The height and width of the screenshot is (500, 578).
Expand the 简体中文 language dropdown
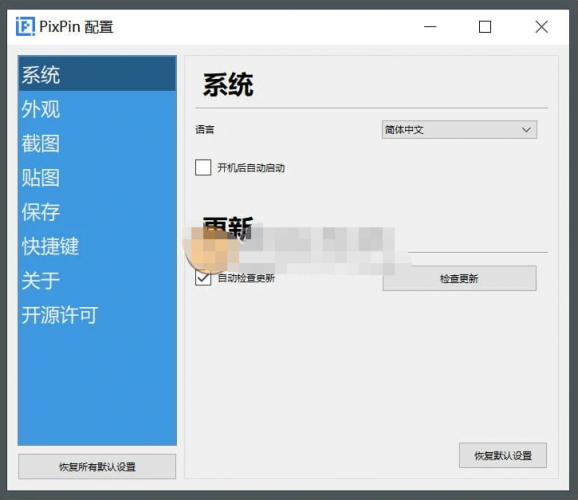coord(459,129)
